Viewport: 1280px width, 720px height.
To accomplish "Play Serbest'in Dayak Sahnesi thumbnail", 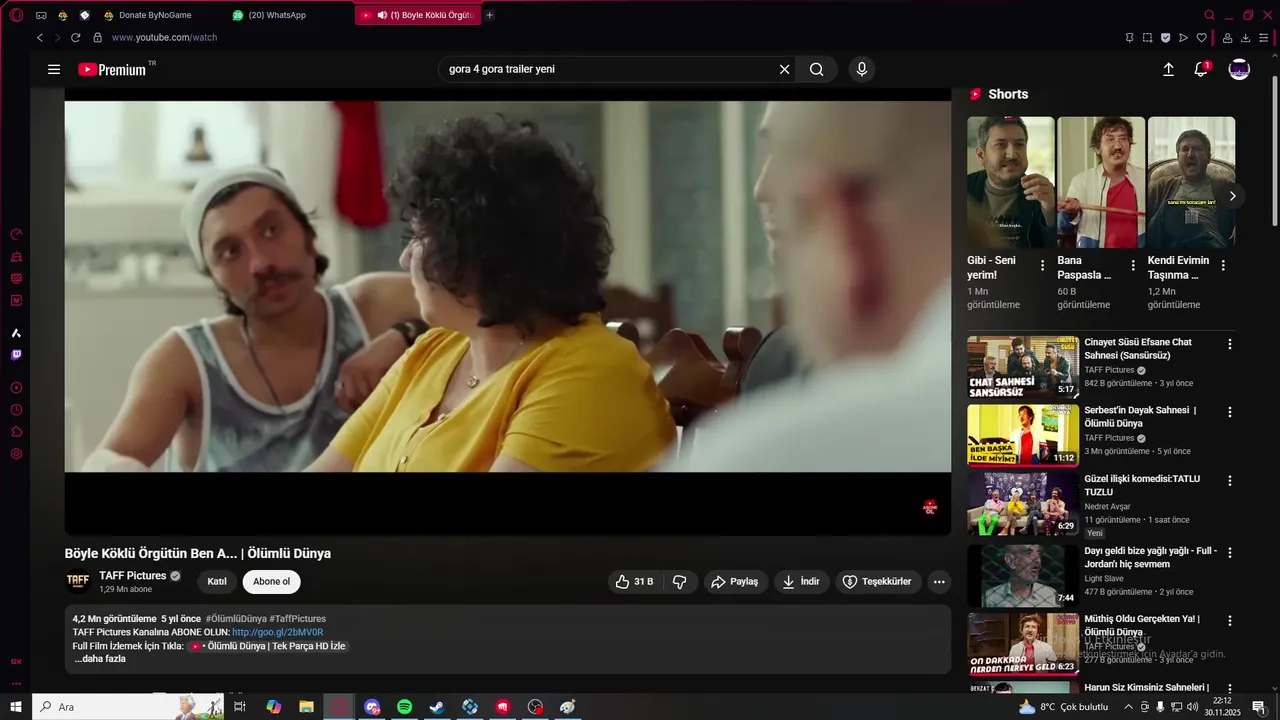I will point(1023,435).
